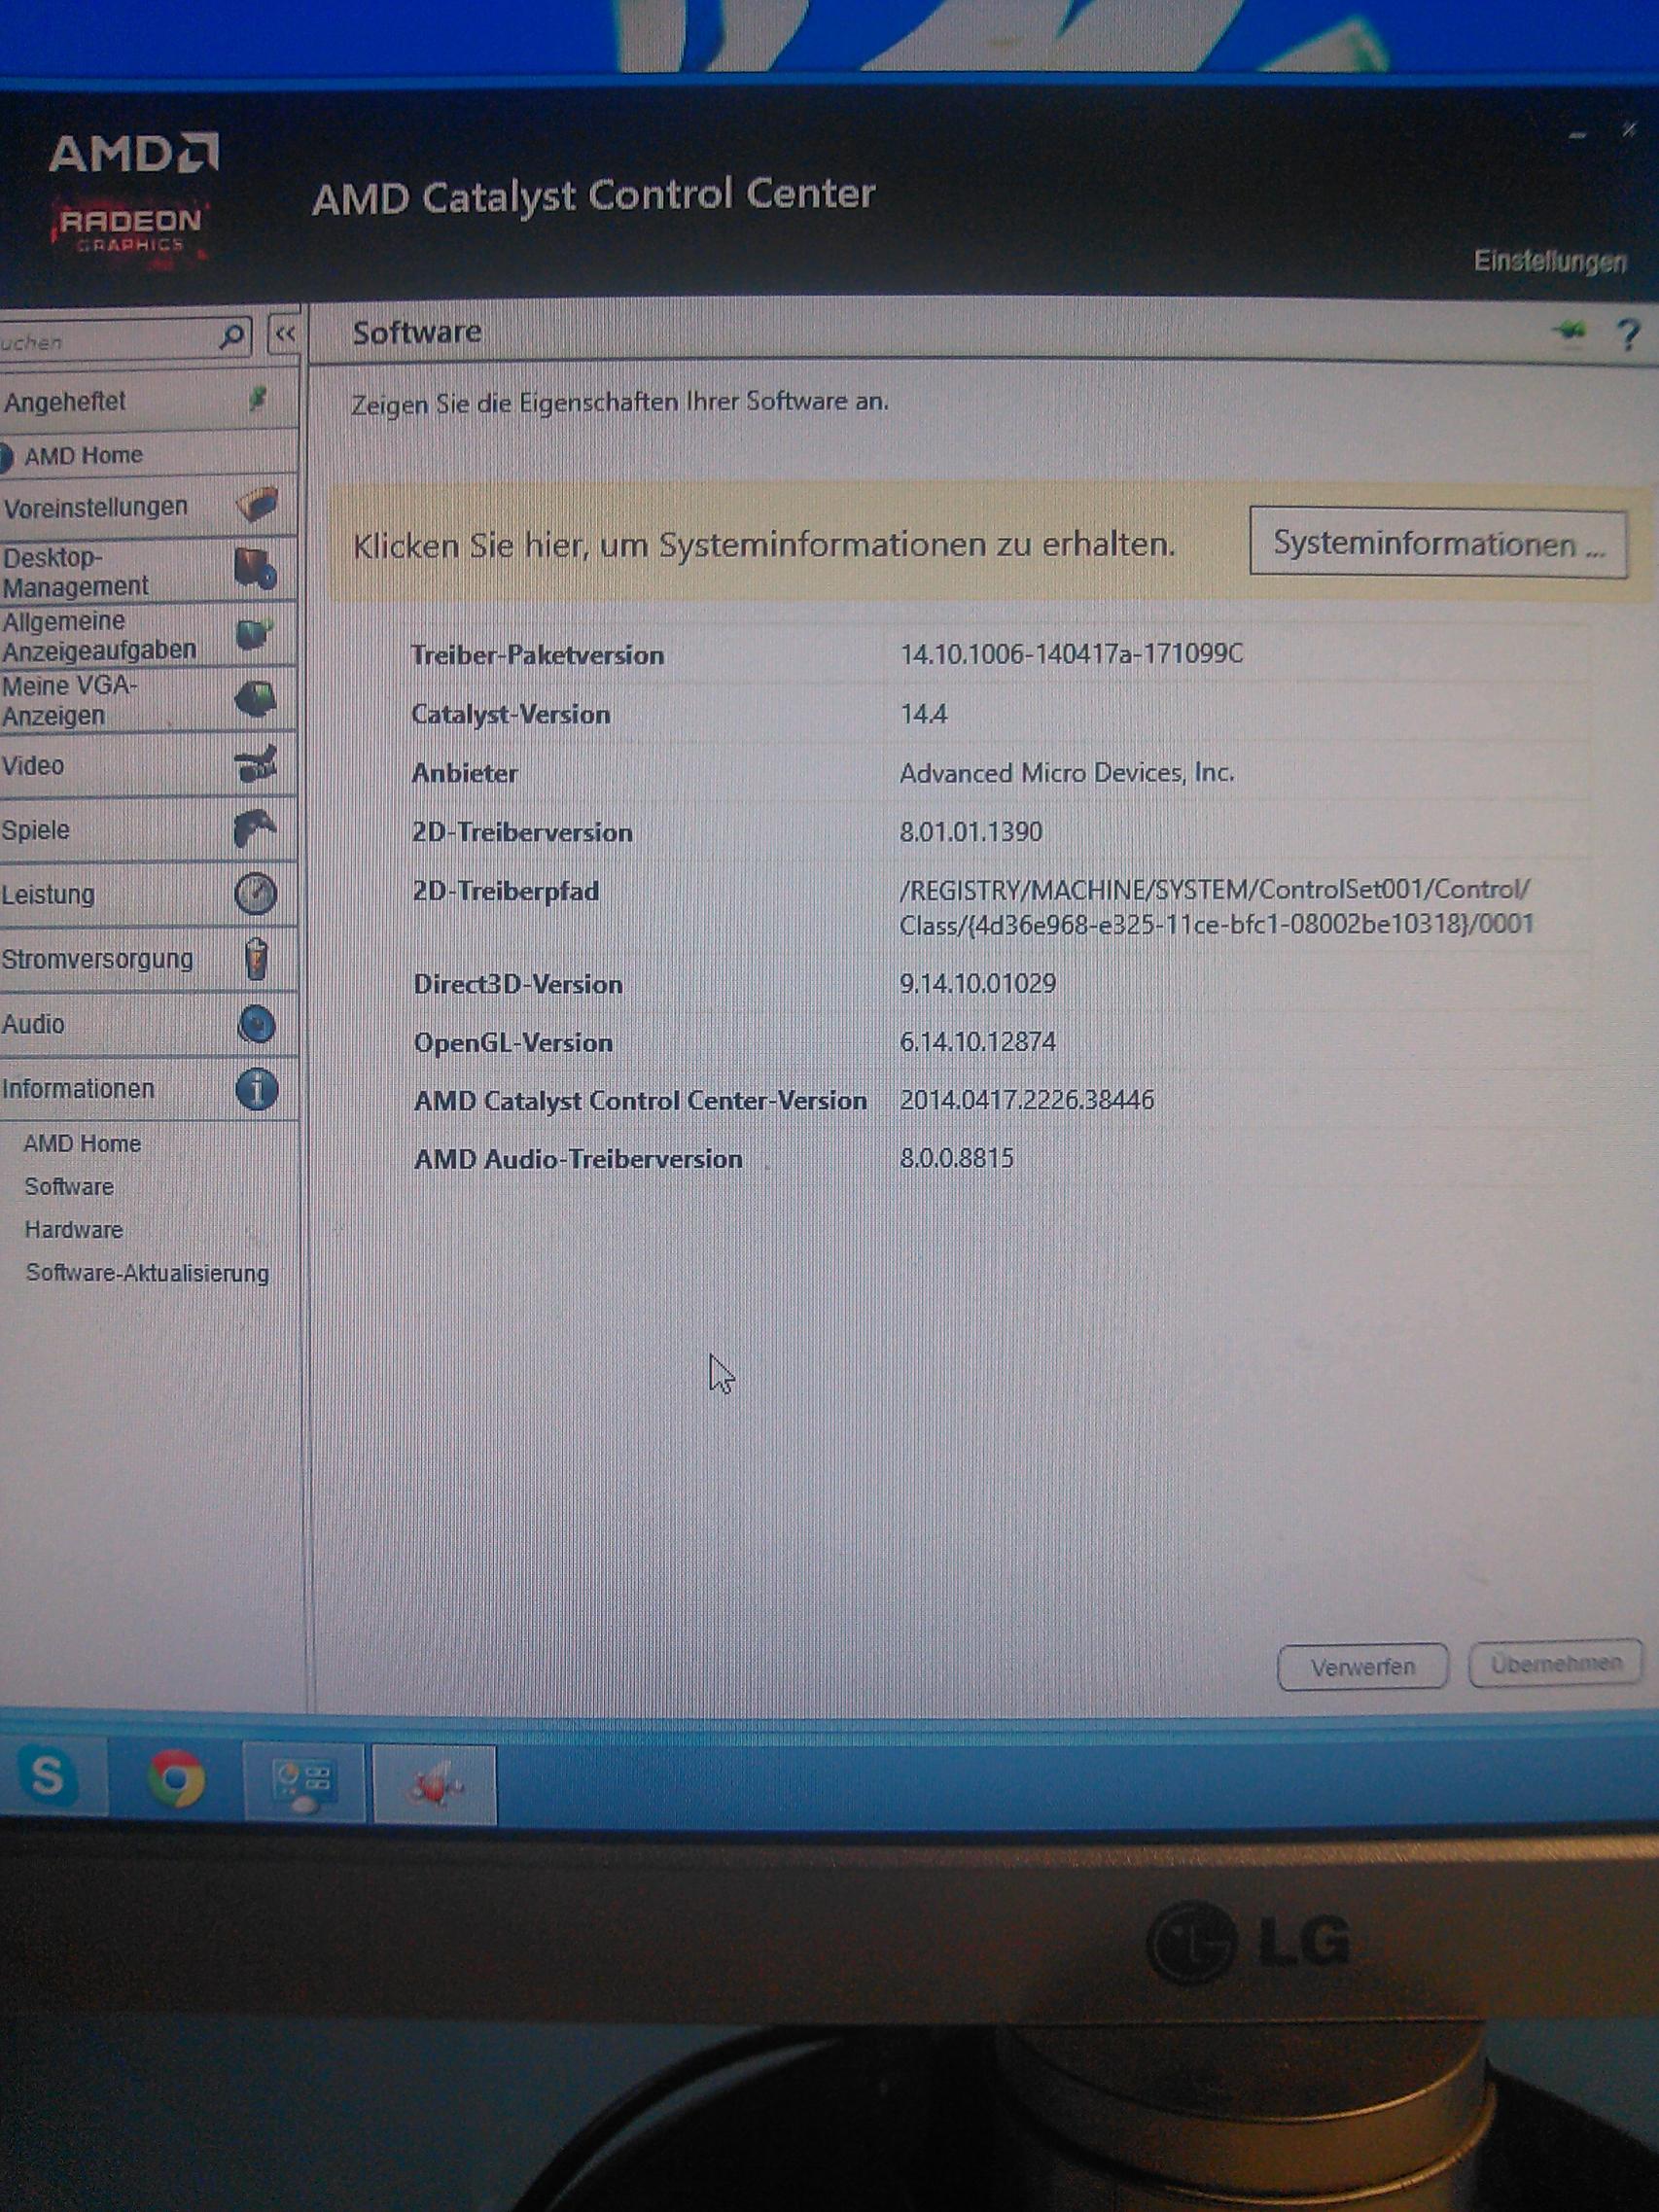Image resolution: width=1659 pixels, height=2212 pixels.
Task: Click the Video camera icon
Action: [x=256, y=765]
